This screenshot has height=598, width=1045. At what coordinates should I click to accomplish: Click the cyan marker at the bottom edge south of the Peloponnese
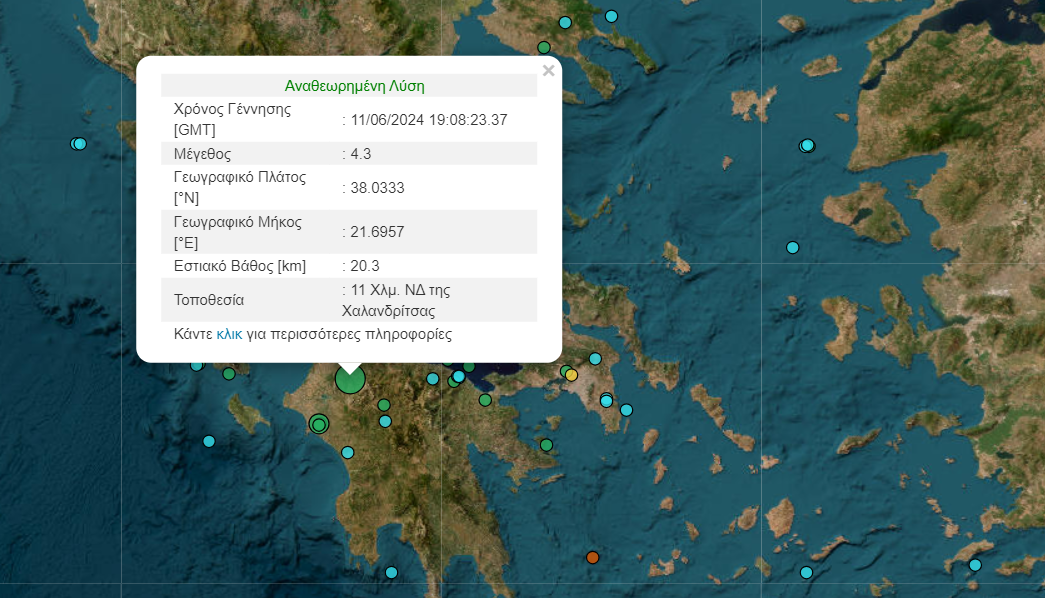(x=391, y=573)
